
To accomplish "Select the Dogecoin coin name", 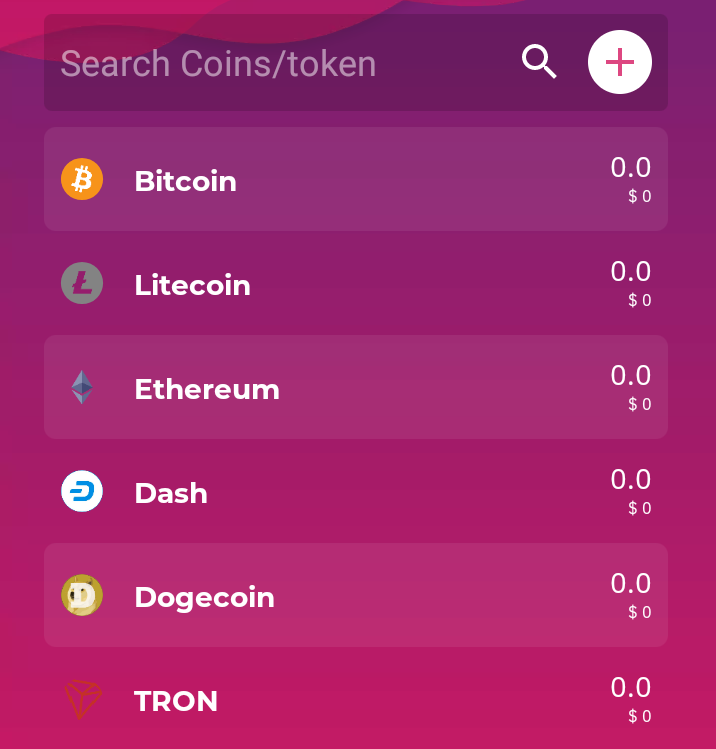I will [204, 598].
